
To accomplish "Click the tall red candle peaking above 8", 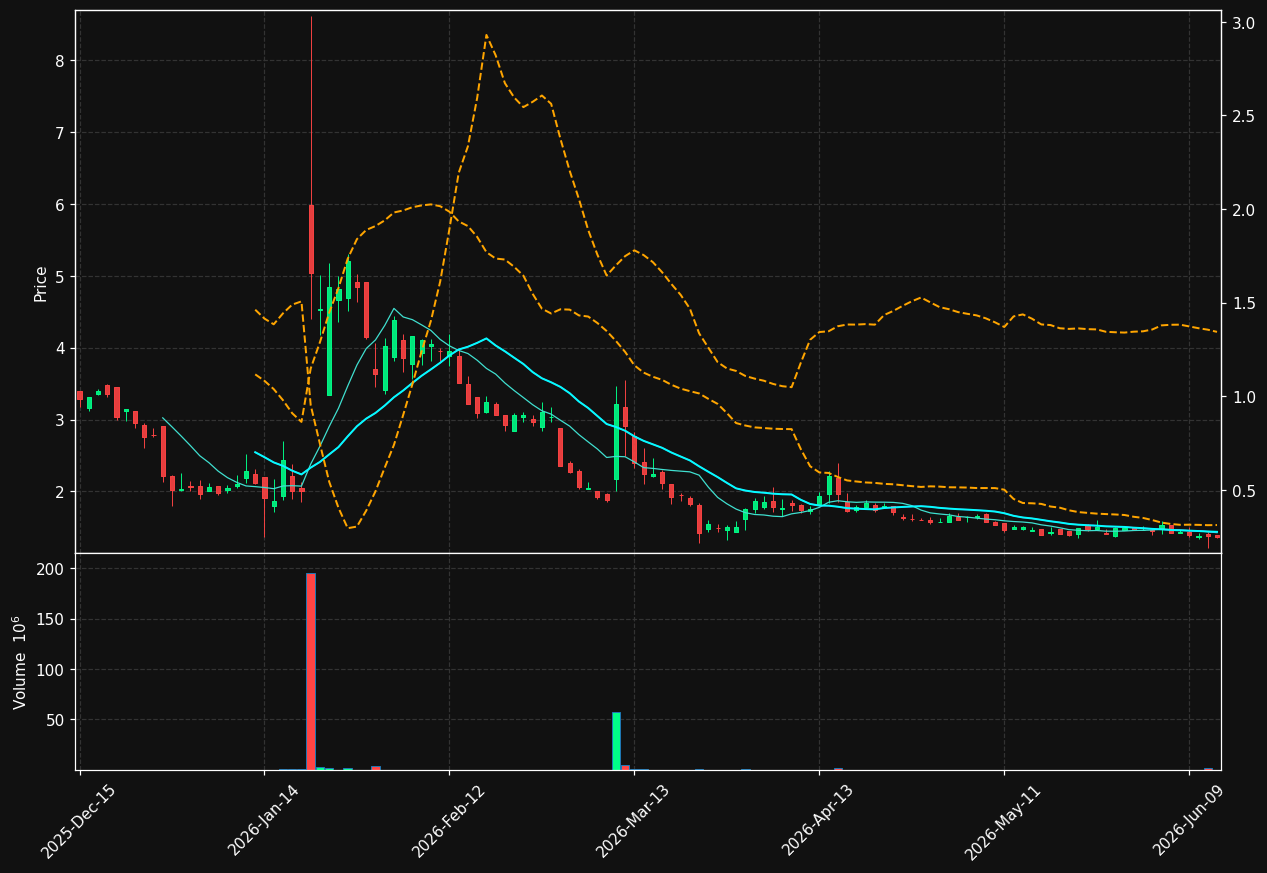I will (311, 239).
